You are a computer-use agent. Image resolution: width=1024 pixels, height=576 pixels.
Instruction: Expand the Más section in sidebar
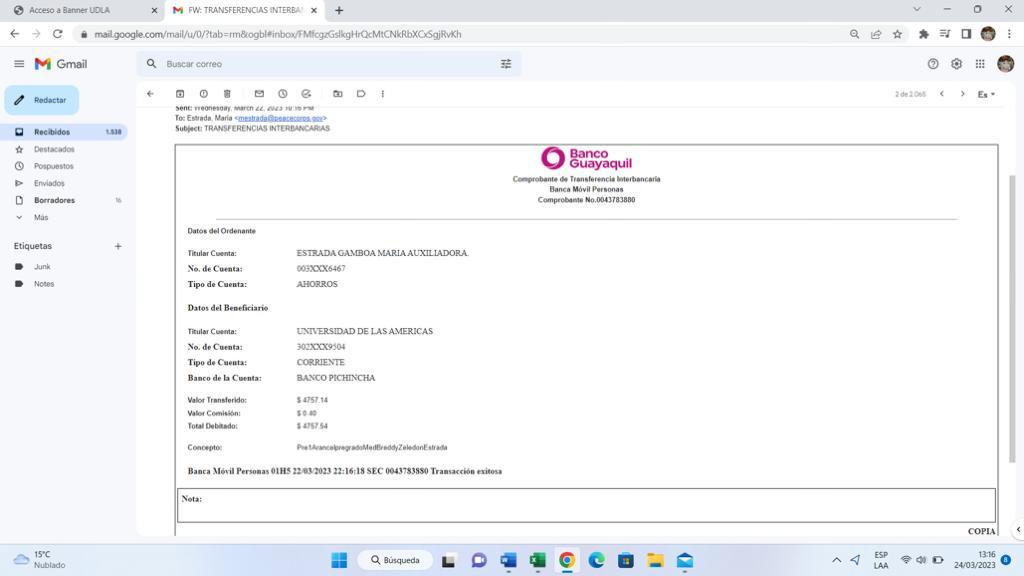click(40, 217)
